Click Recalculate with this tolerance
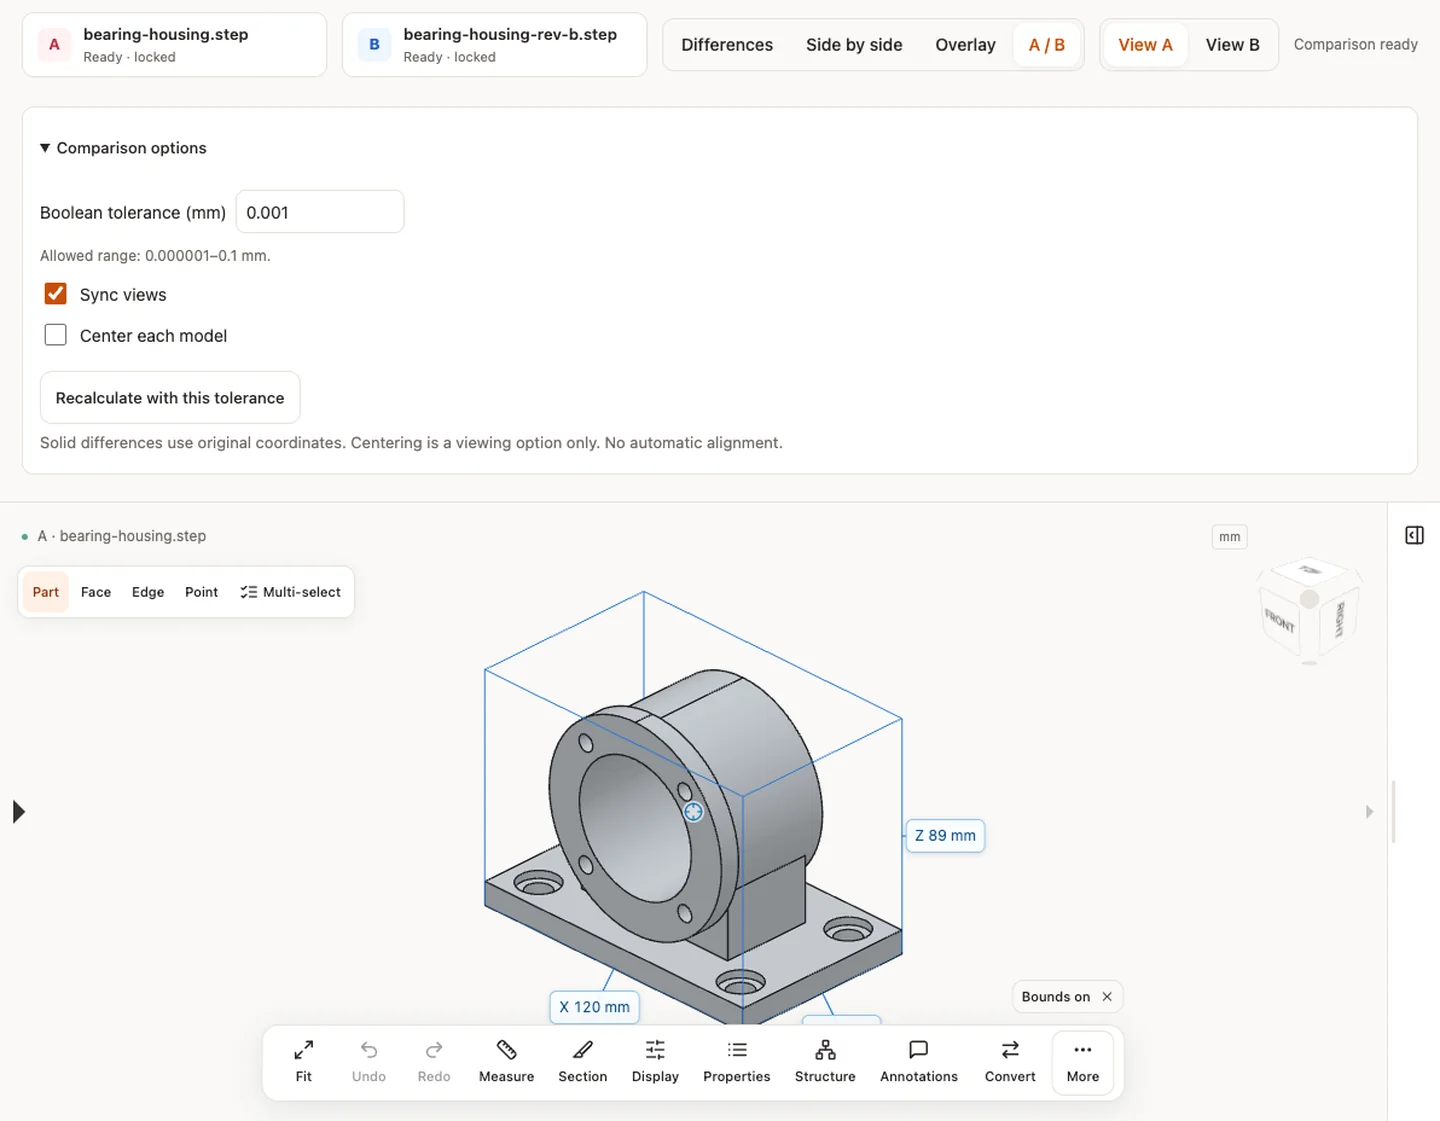Image resolution: width=1440 pixels, height=1121 pixels. click(x=170, y=398)
